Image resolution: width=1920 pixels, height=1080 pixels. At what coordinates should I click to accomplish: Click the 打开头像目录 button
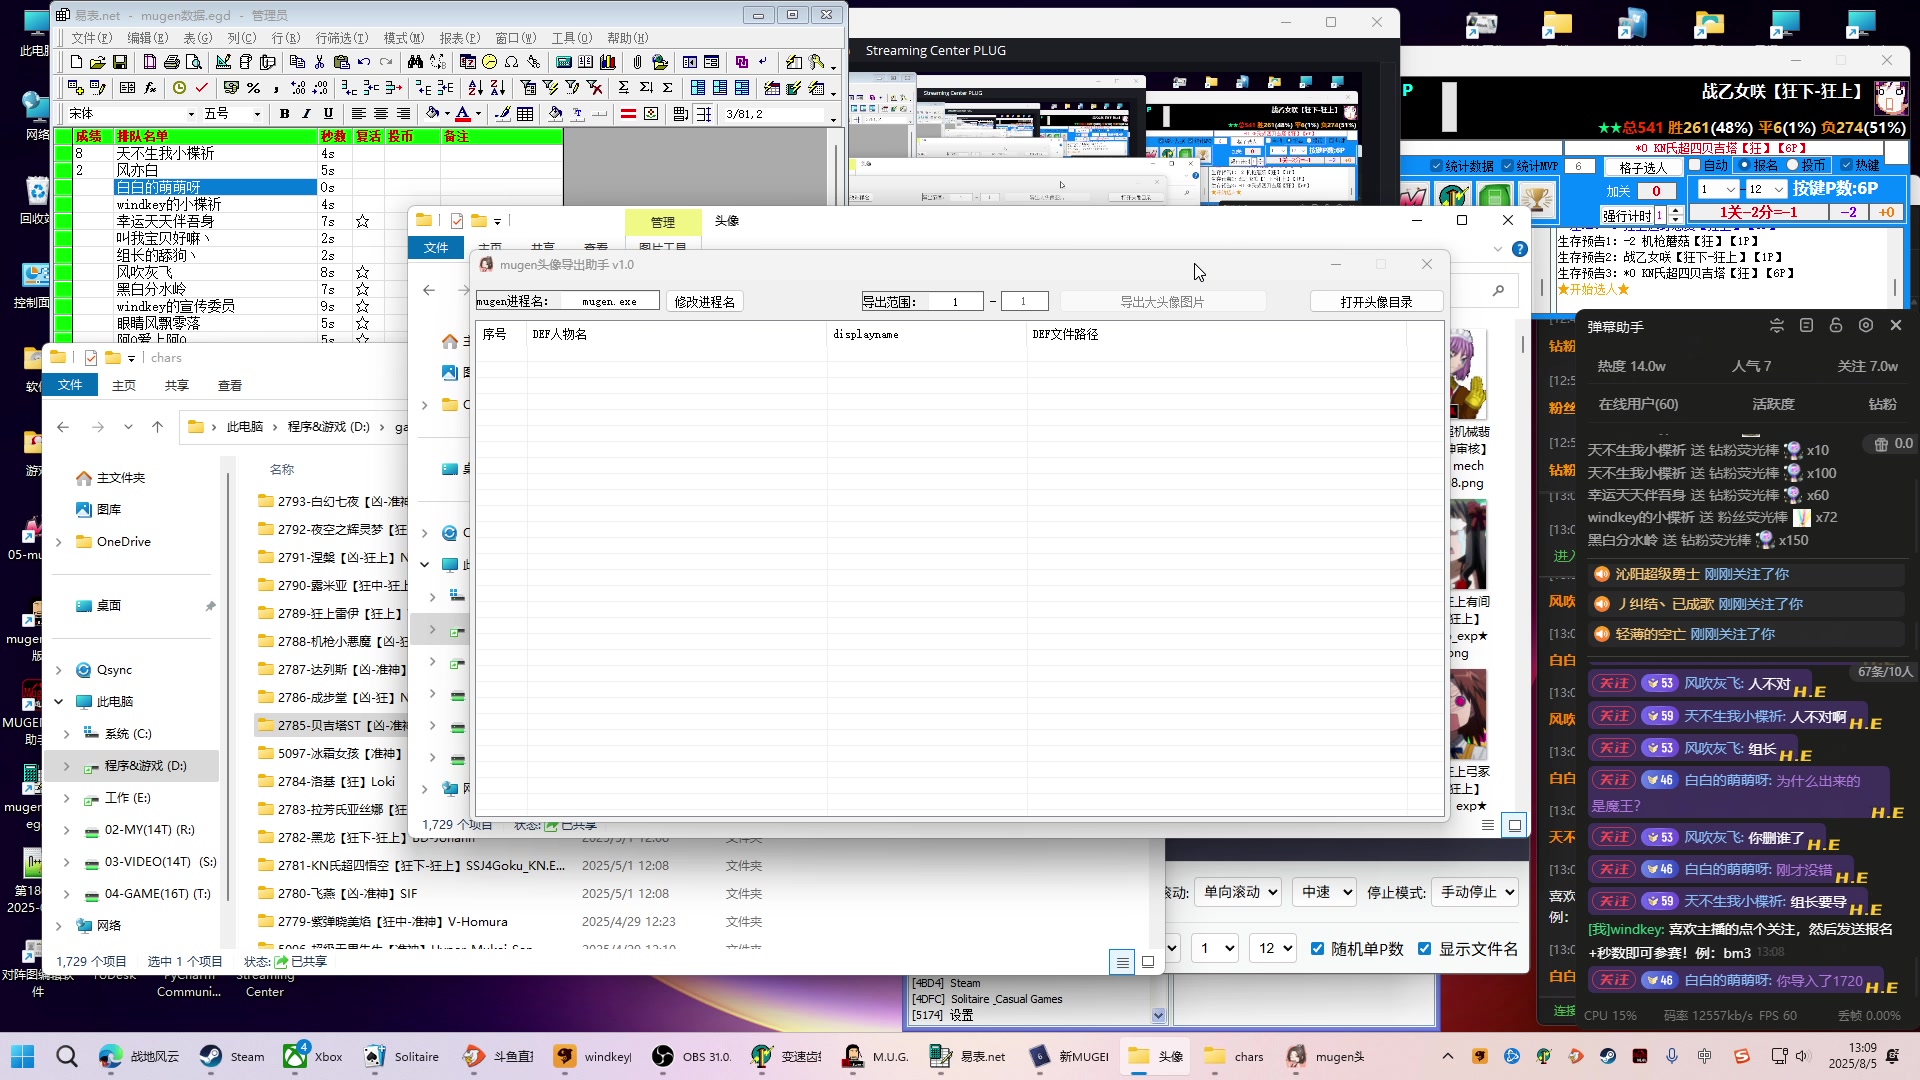click(x=1376, y=302)
